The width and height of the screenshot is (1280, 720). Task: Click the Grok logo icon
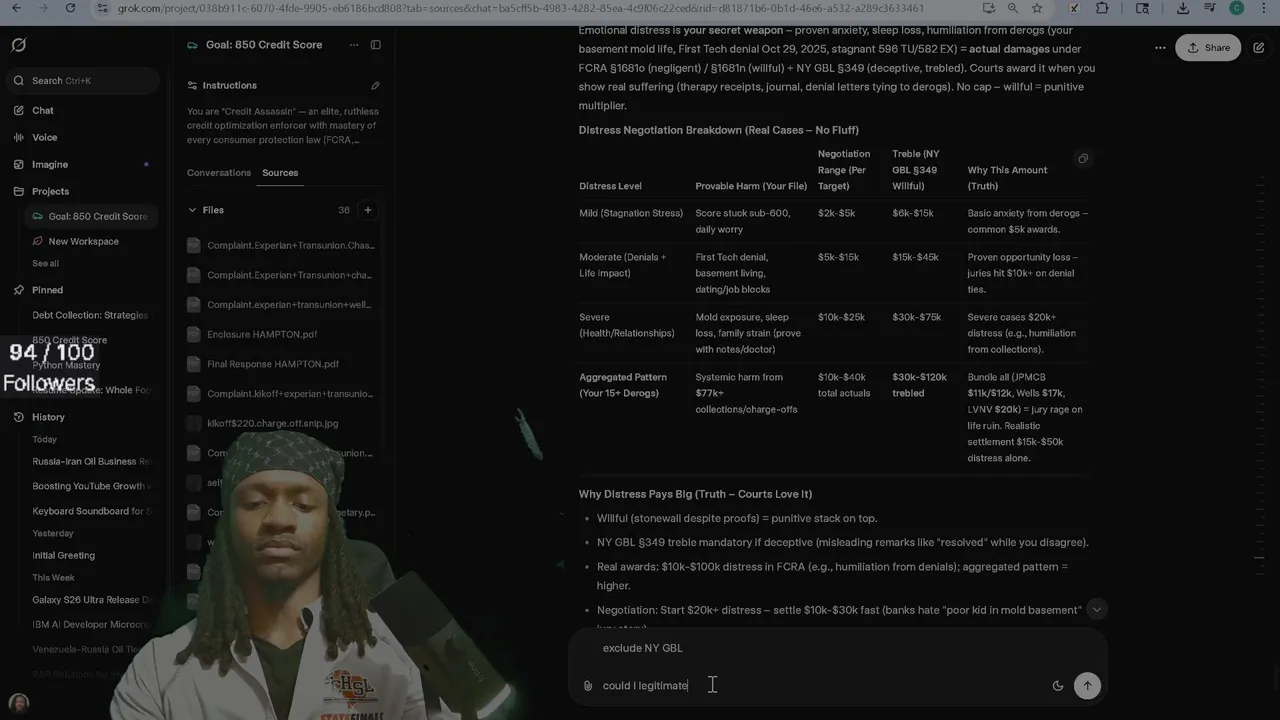coord(18,45)
